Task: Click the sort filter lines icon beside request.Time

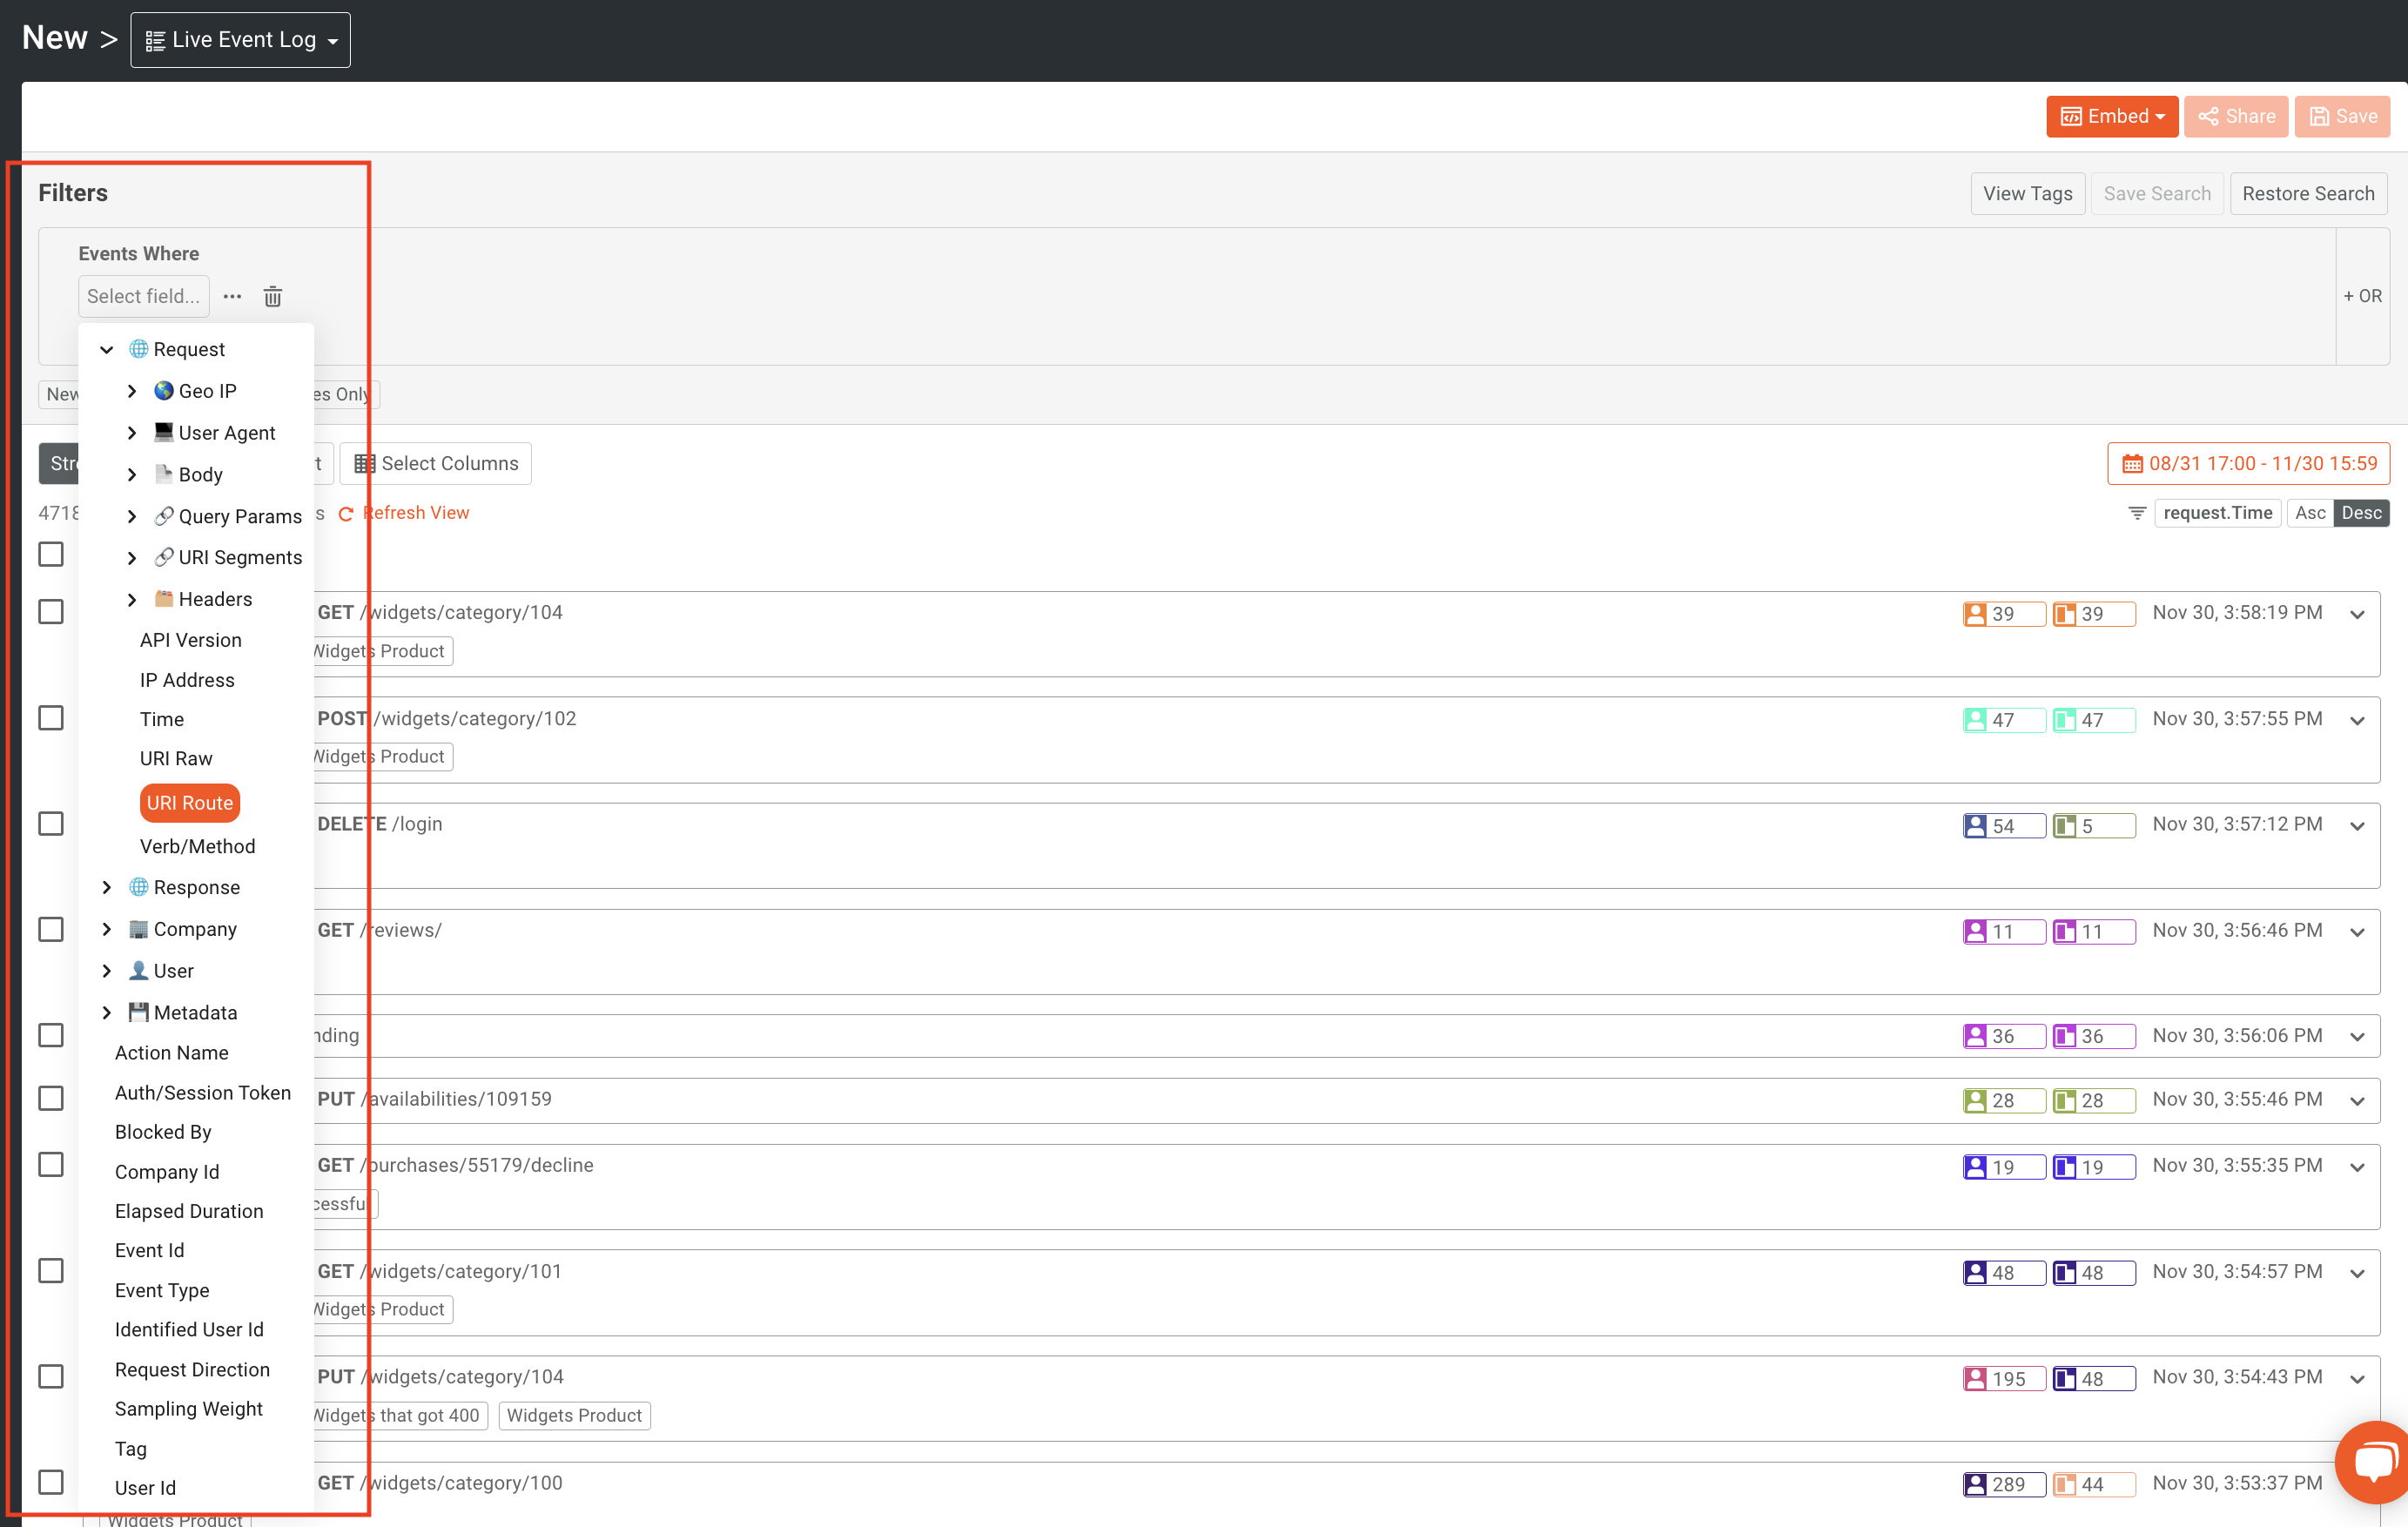Action: pos(2136,513)
